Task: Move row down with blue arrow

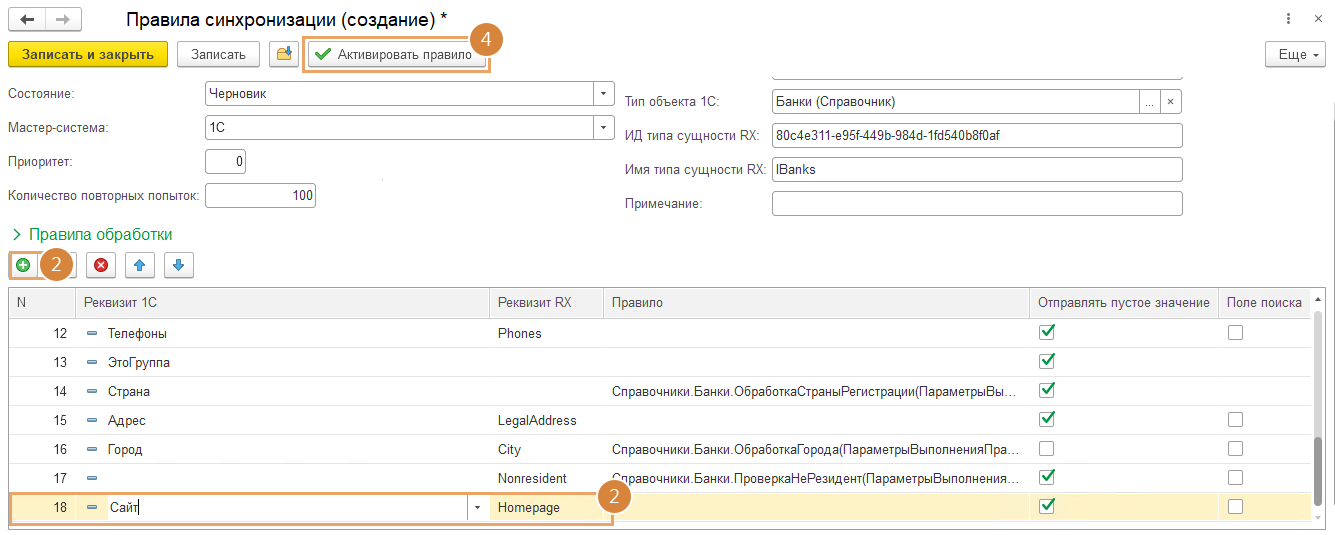Action: (178, 265)
